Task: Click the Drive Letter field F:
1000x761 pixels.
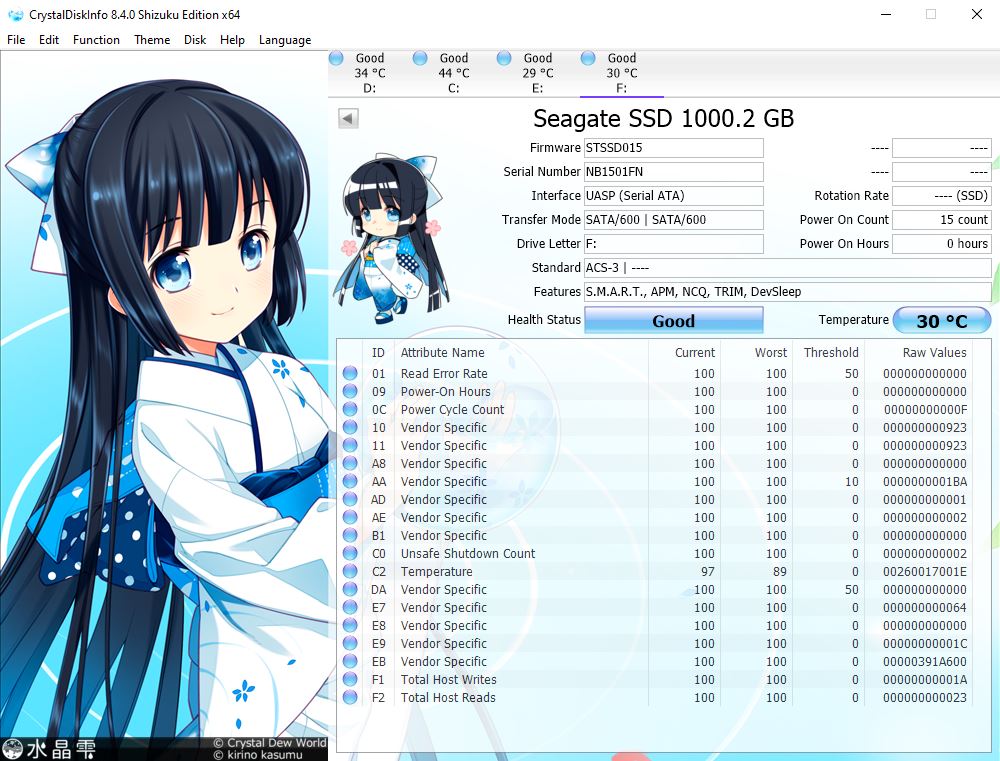Action: [x=673, y=244]
